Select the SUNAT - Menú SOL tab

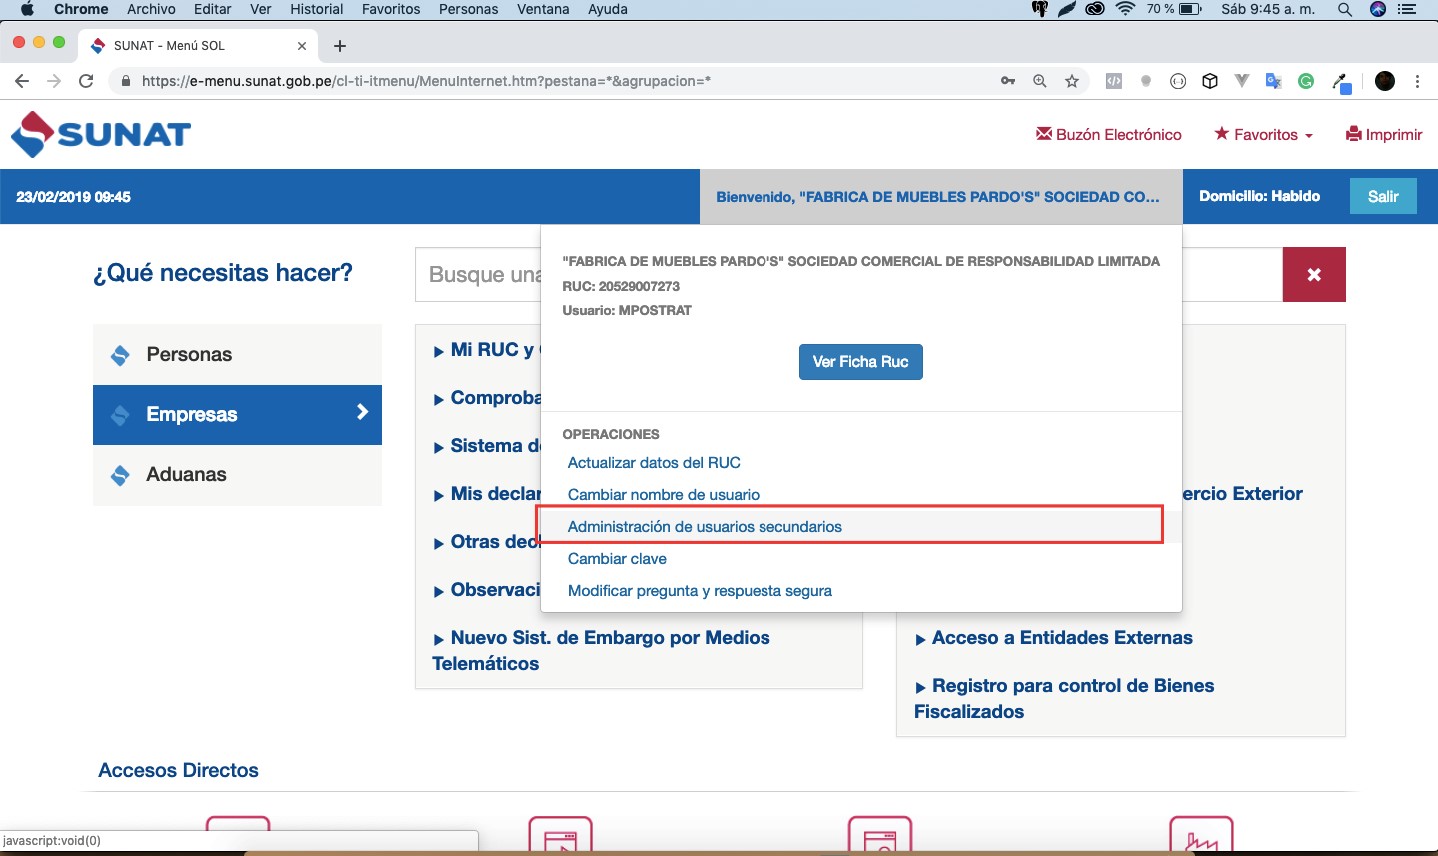[x=200, y=46]
